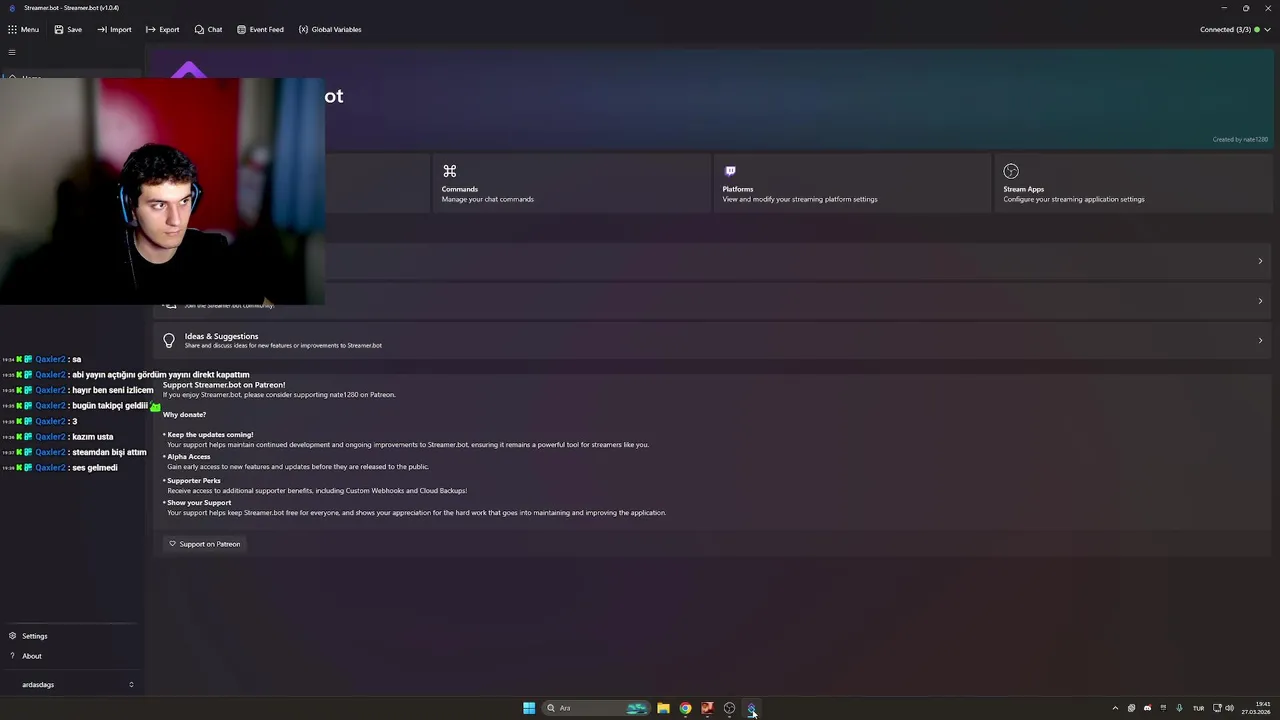The height and width of the screenshot is (720, 1280).
Task: Click Save in the top toolbar
Action: point(68,29)
